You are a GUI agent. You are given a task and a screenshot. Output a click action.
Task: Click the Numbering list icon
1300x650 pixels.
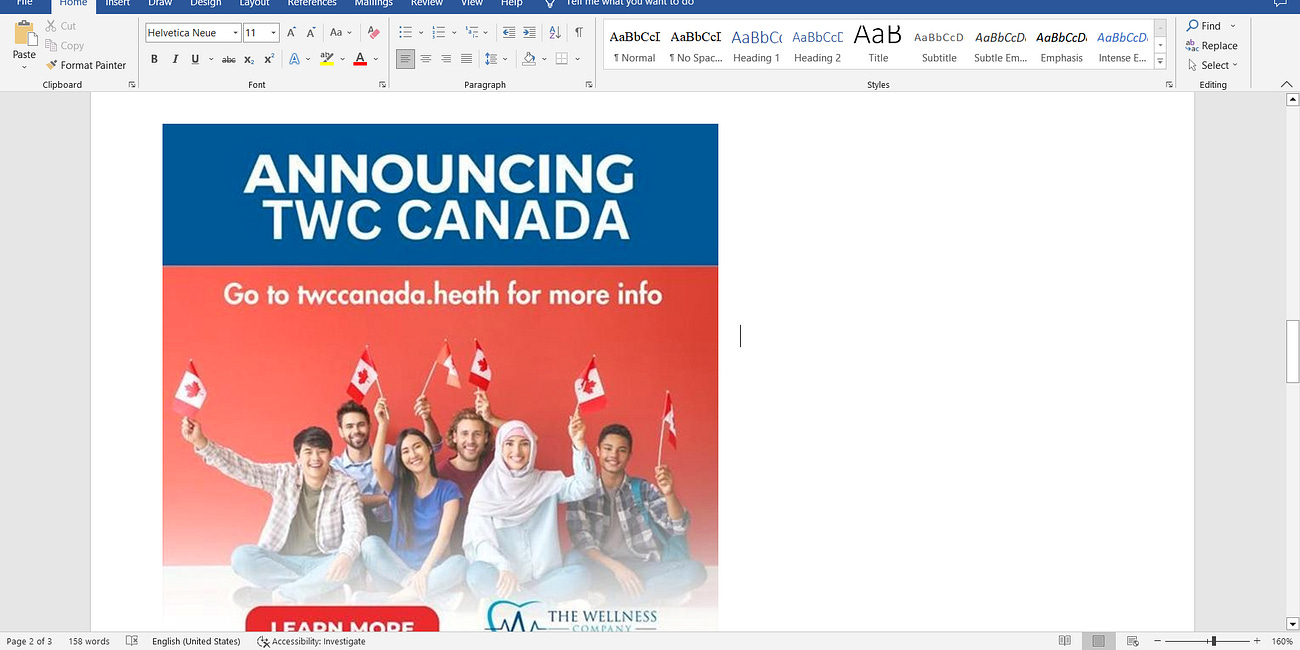(439, 33)
